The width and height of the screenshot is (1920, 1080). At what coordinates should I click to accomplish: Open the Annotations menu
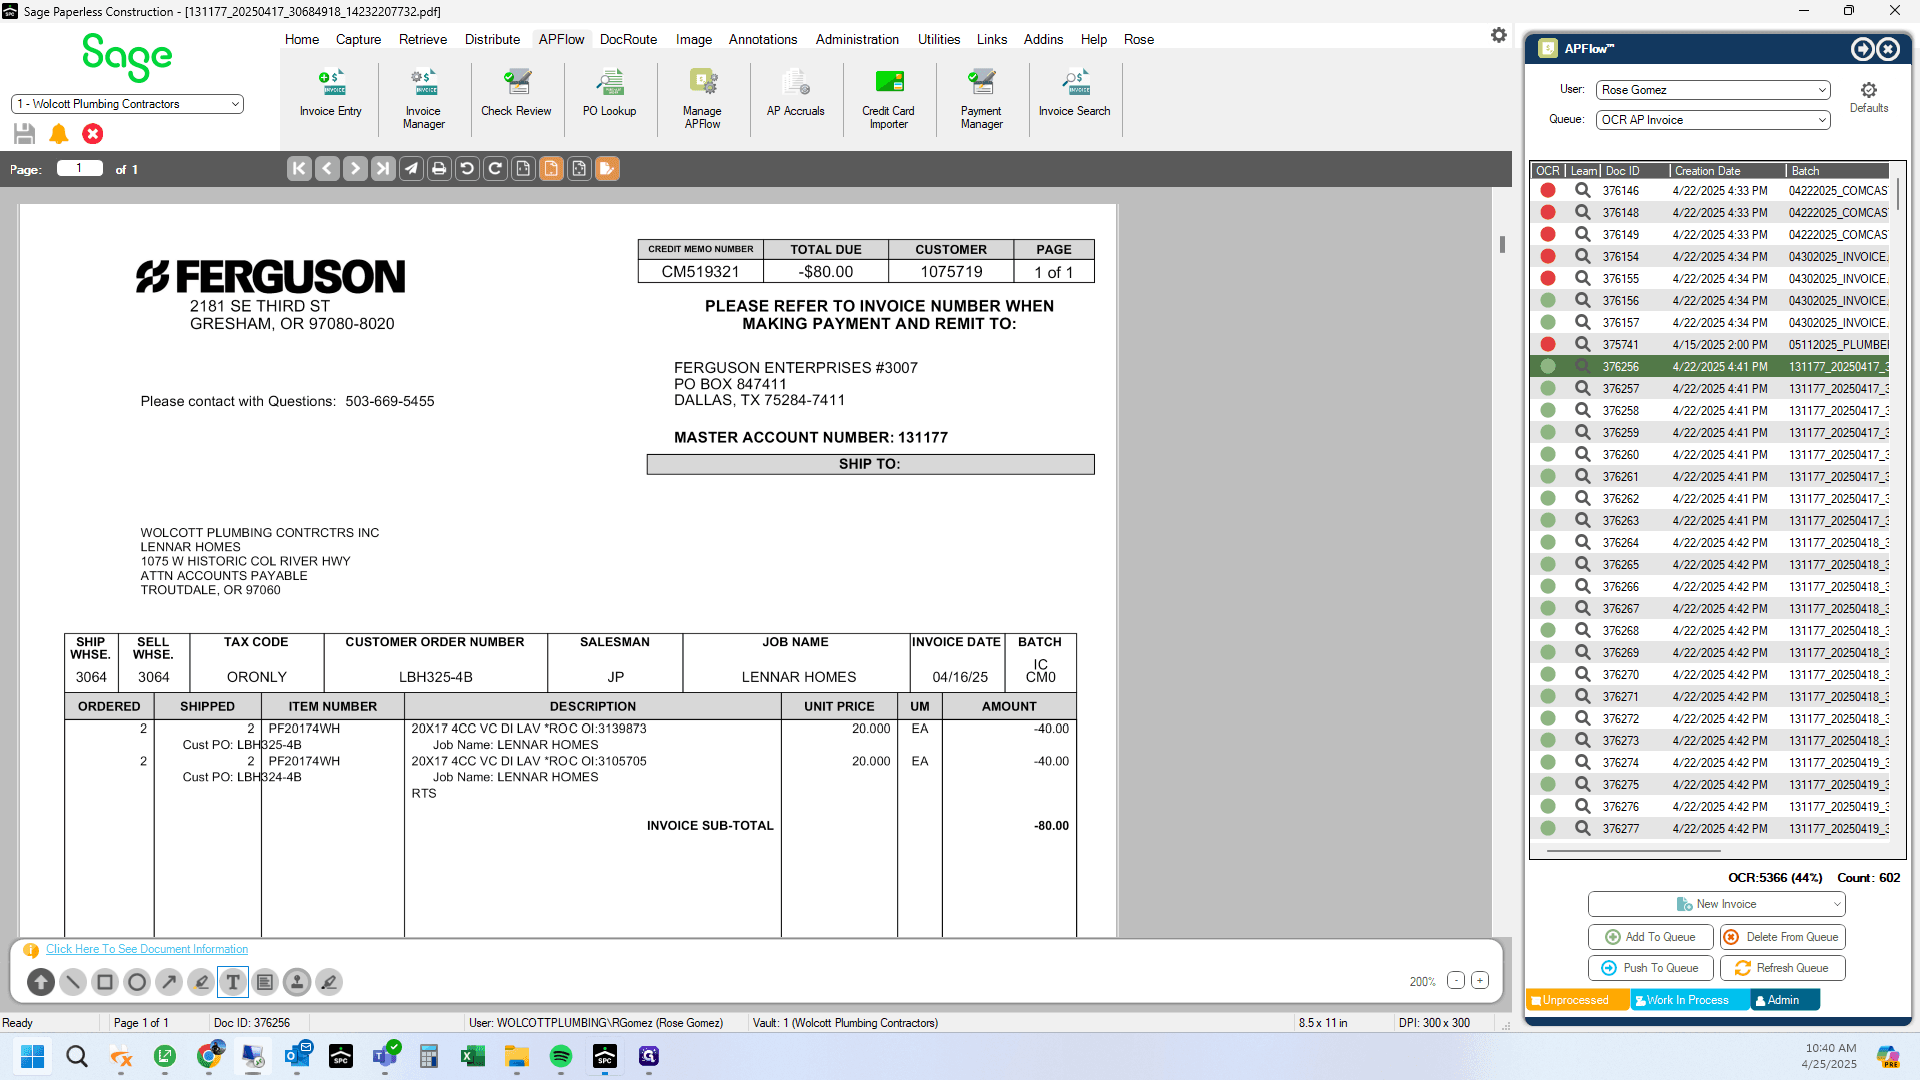763,39
